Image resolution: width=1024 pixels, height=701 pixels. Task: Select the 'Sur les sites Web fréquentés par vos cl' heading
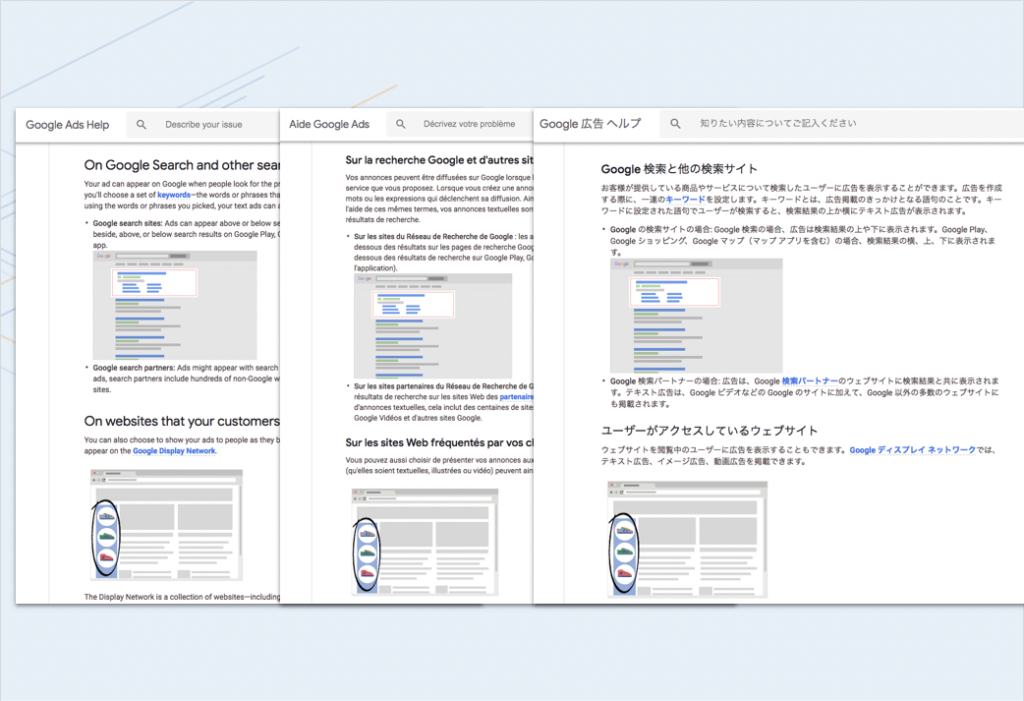point(439,442)
